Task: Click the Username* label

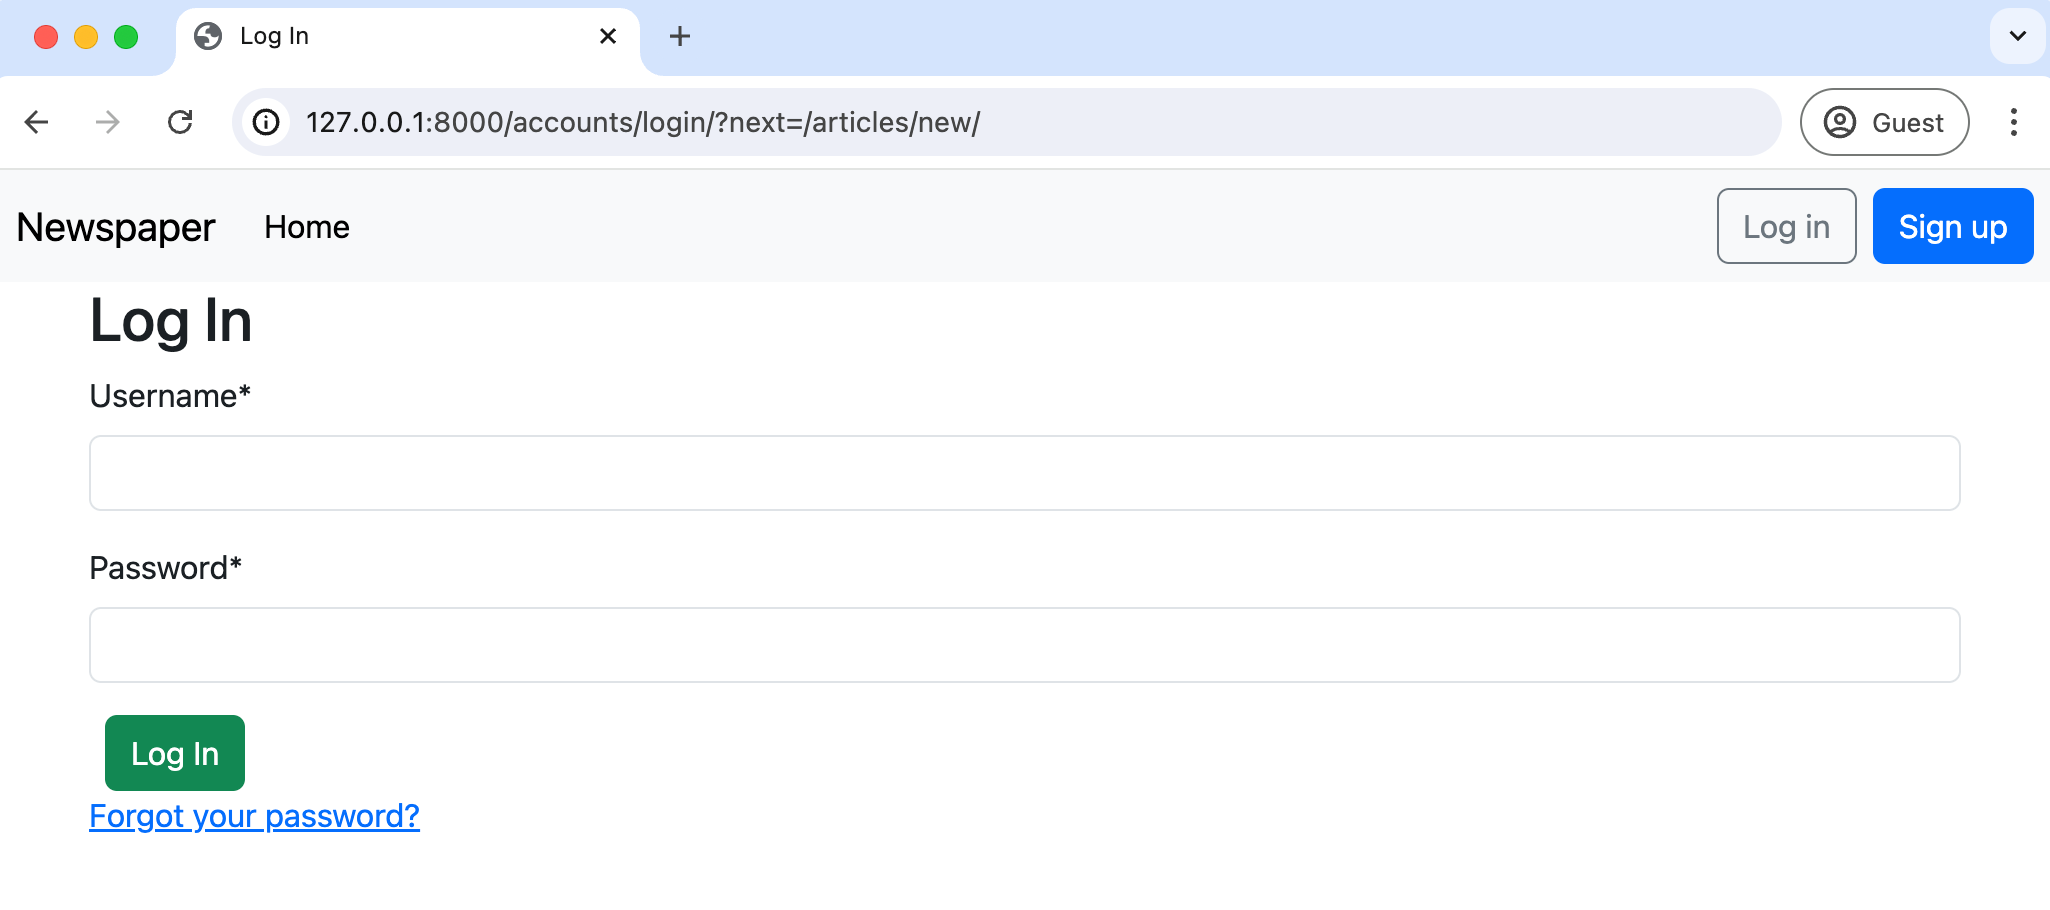Action: 170,396
